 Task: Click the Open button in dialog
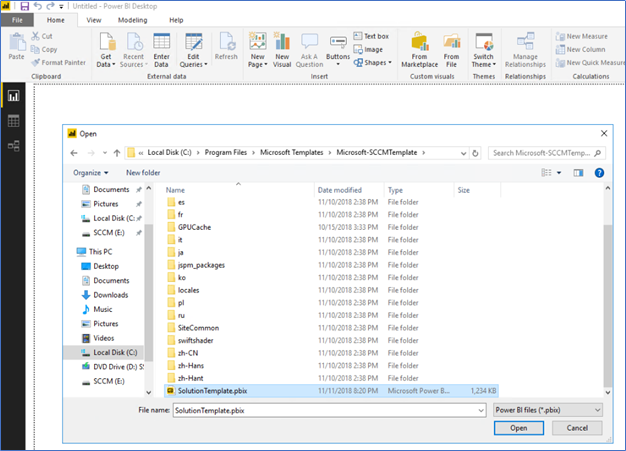pos(519,428)
